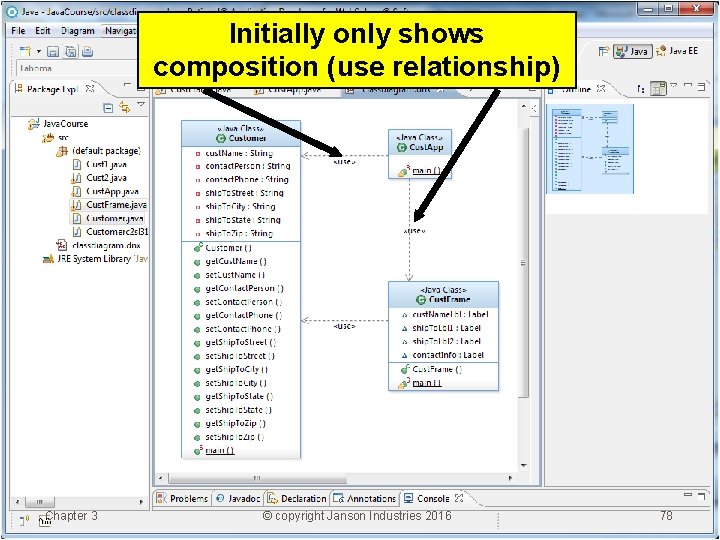Click the Open Perspective icon
The width and height of the screenshot is (720, 540).
(x=604, y=51)
